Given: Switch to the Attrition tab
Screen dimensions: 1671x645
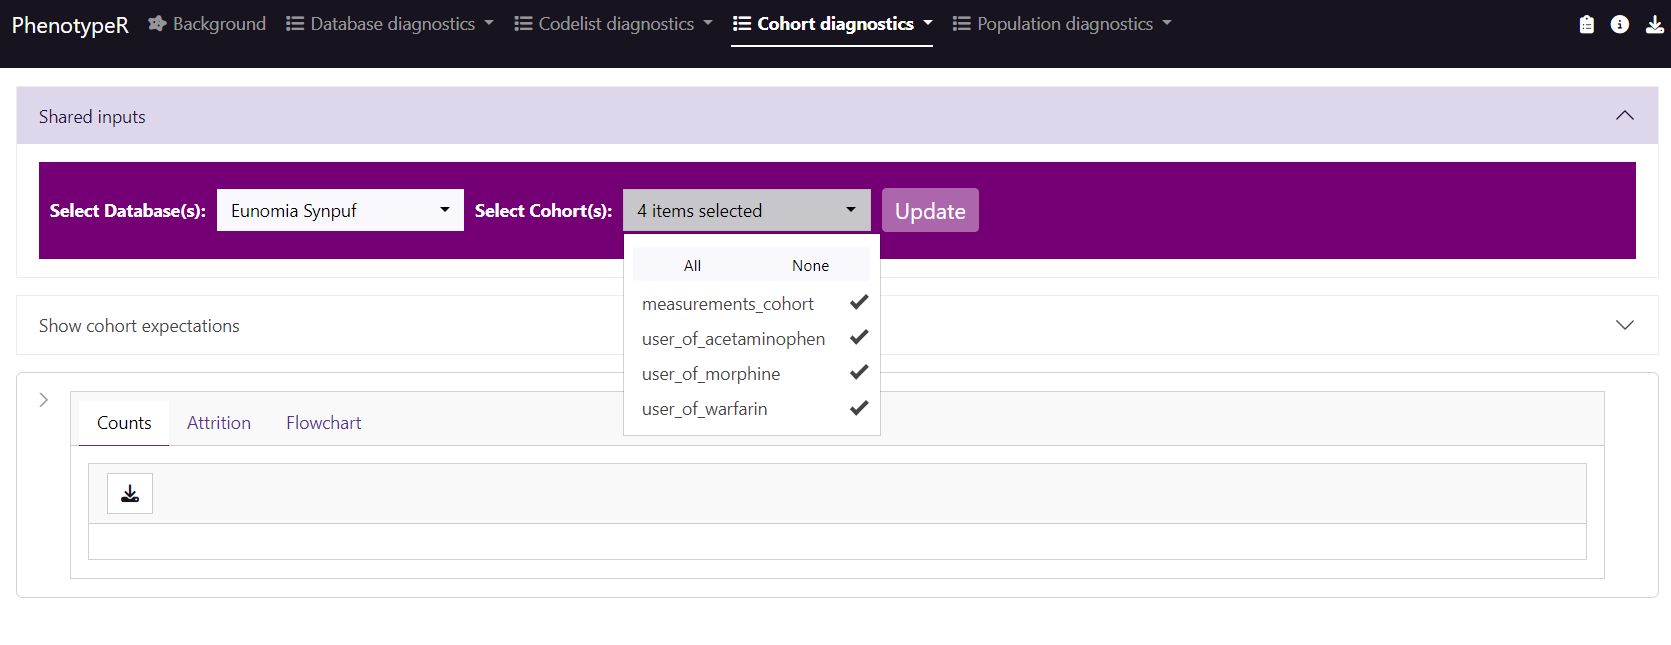Looking at the screenshot, I should click(x=219, y=423).
